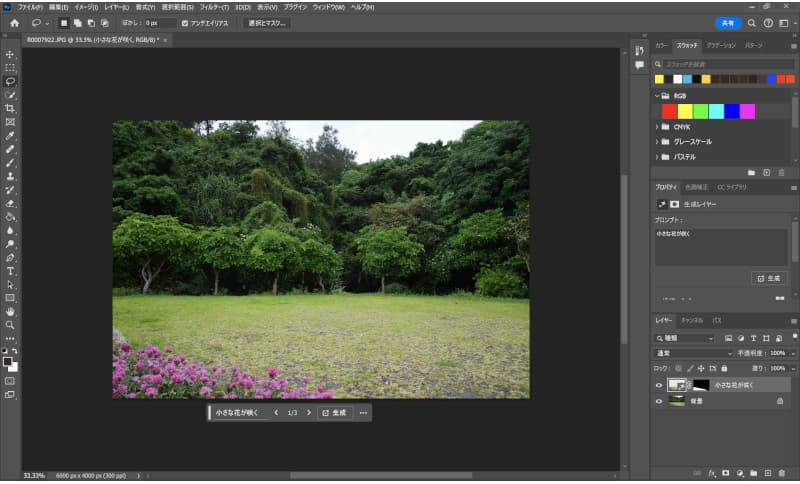Select the Move tool
The height and width of the screenshot is (484, 800).
pyautogui.click(x=10, y=54)
